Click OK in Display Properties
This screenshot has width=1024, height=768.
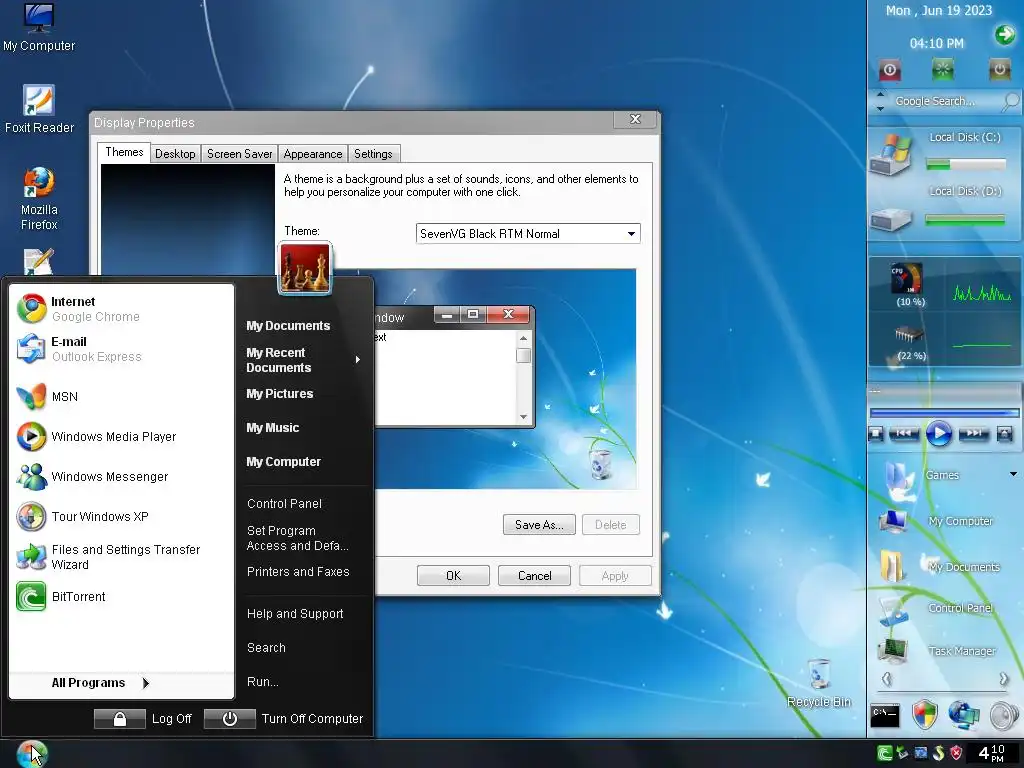coord(453,575)
